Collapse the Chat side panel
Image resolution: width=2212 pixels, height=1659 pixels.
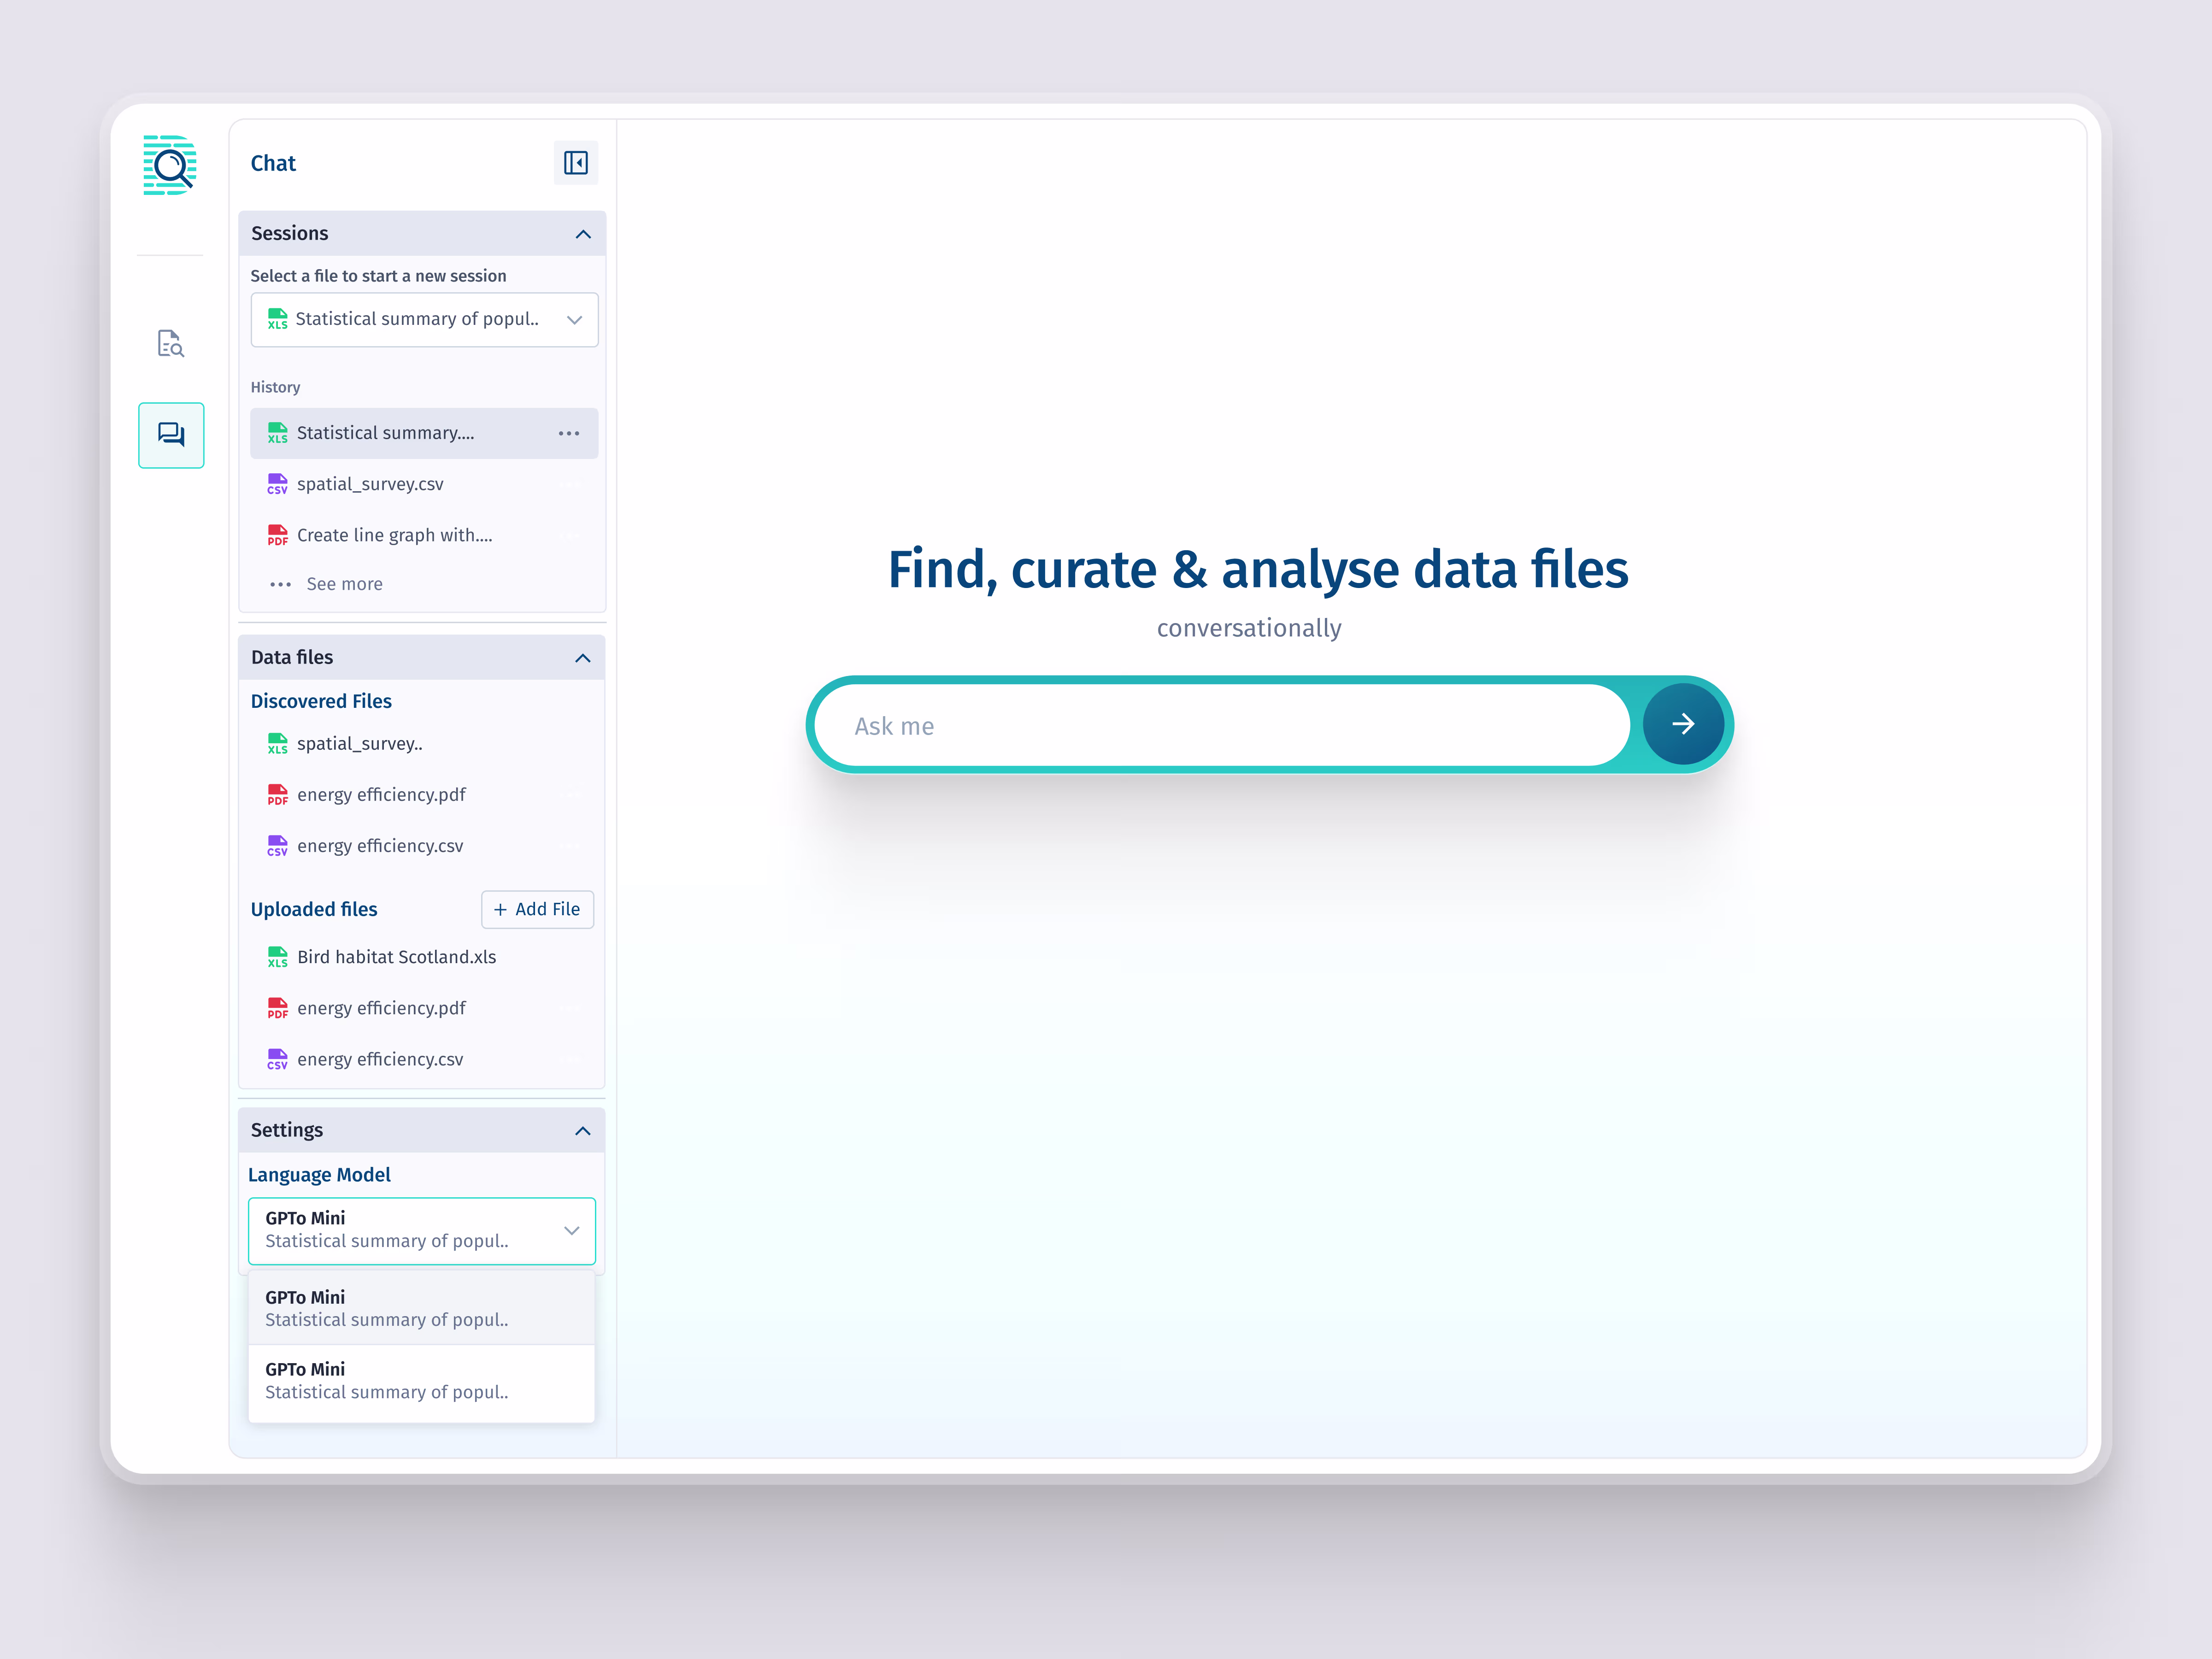tap(575, 163)
